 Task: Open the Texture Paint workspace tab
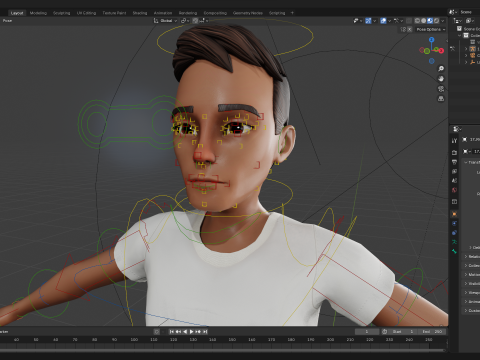click(x=114, y=13)
